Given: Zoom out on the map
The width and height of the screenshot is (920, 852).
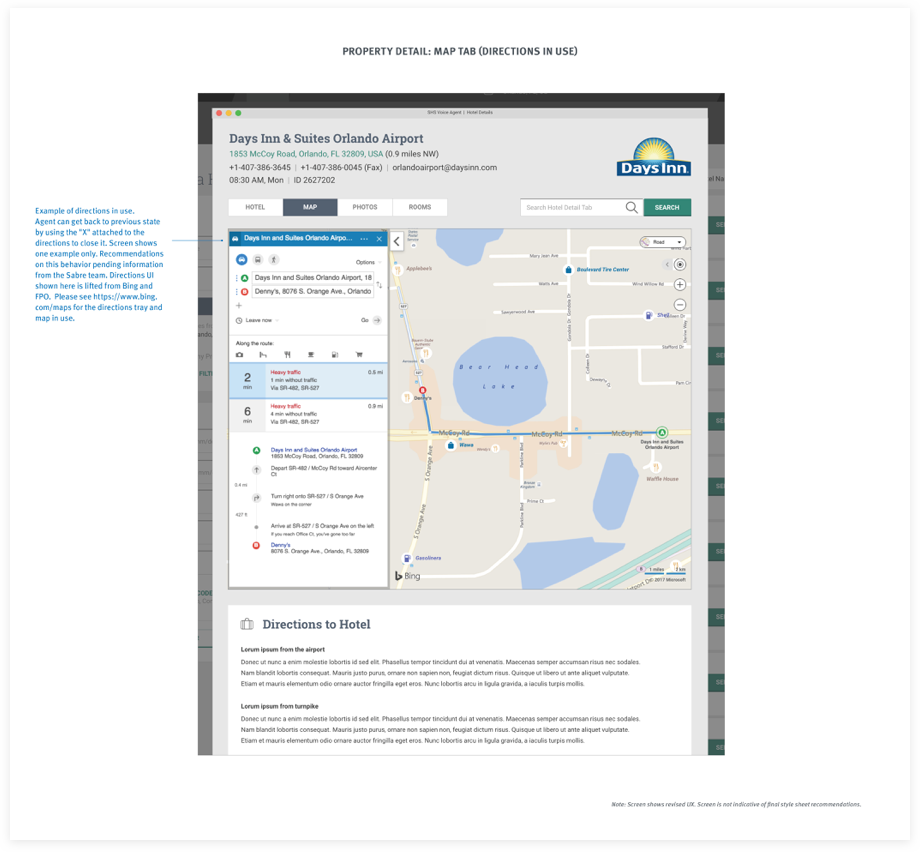Looking at the screenshot, I should click(x=680, y=305).
